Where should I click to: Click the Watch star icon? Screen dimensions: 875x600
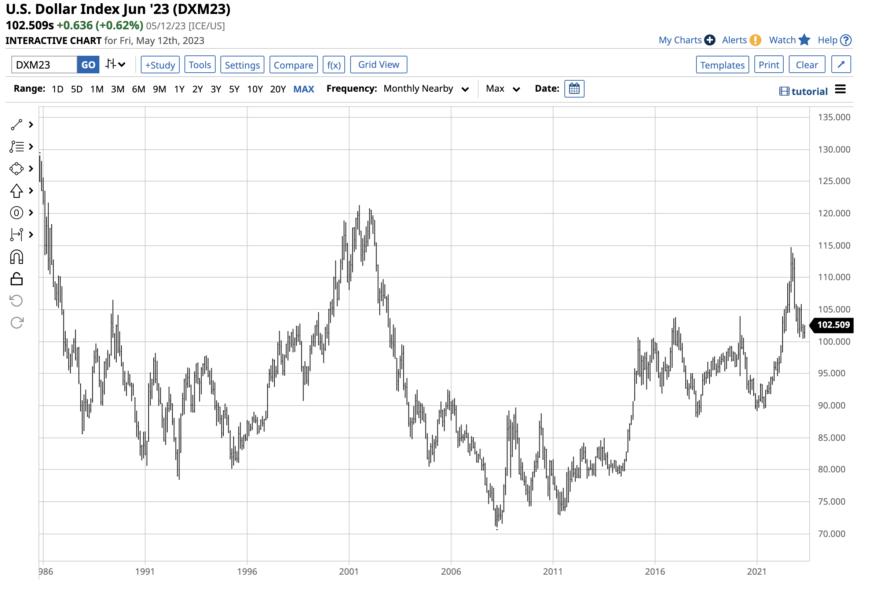click(804, 40)
